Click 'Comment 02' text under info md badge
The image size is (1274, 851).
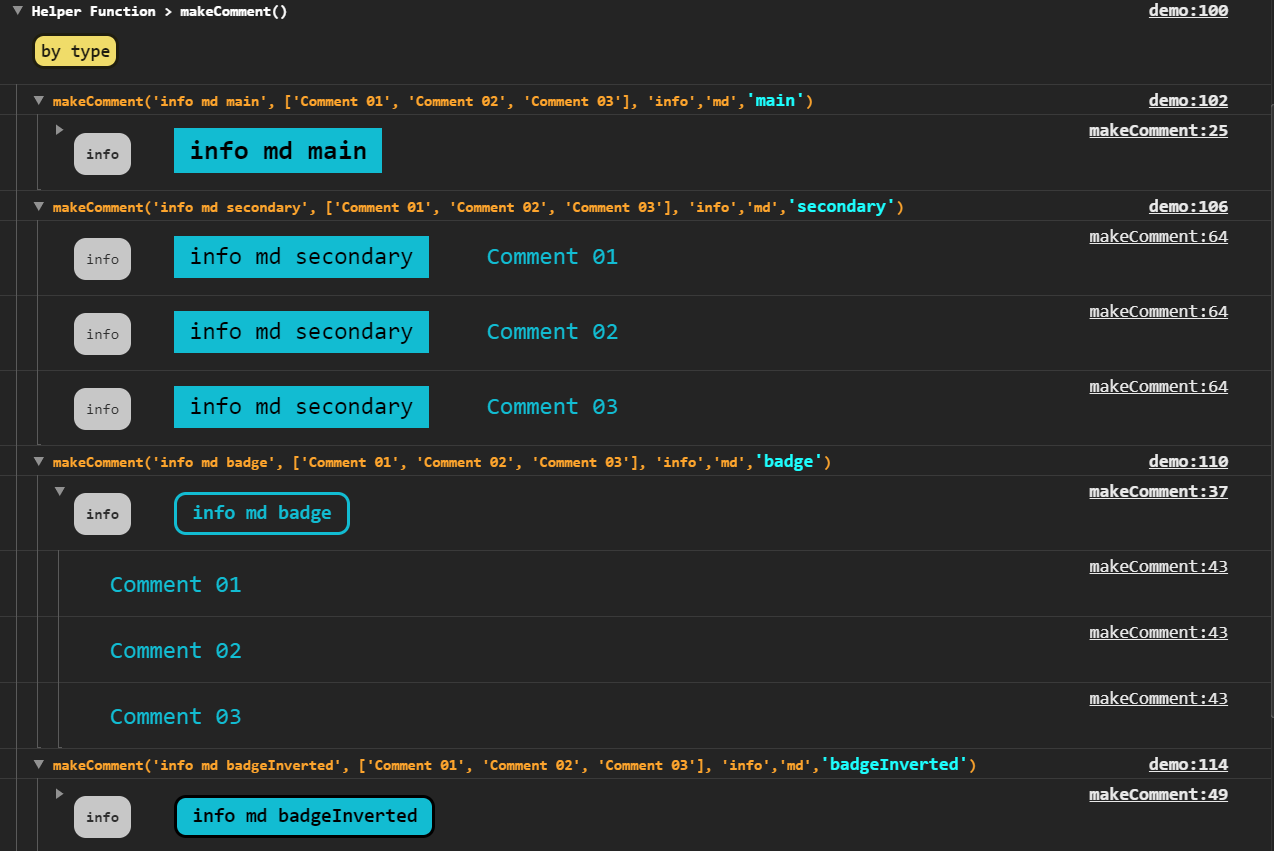click(175, 651)
